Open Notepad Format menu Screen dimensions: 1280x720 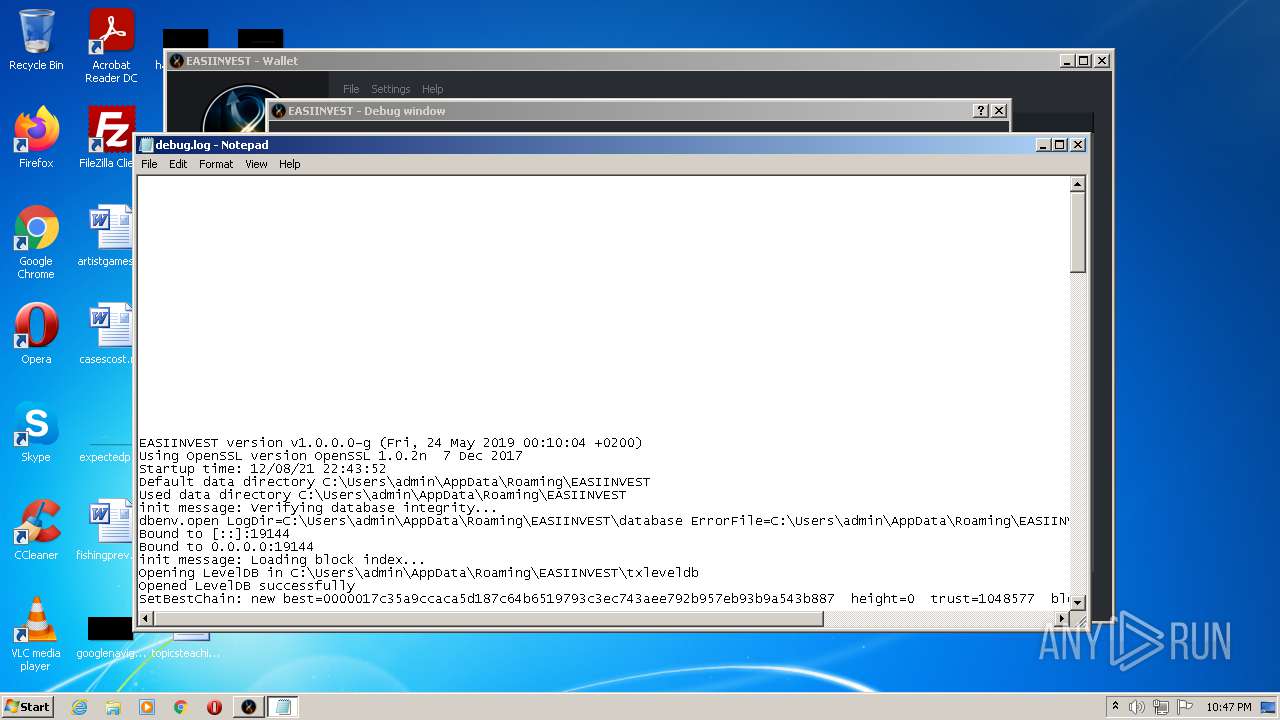pyautogui.click(x=216, y=164)
